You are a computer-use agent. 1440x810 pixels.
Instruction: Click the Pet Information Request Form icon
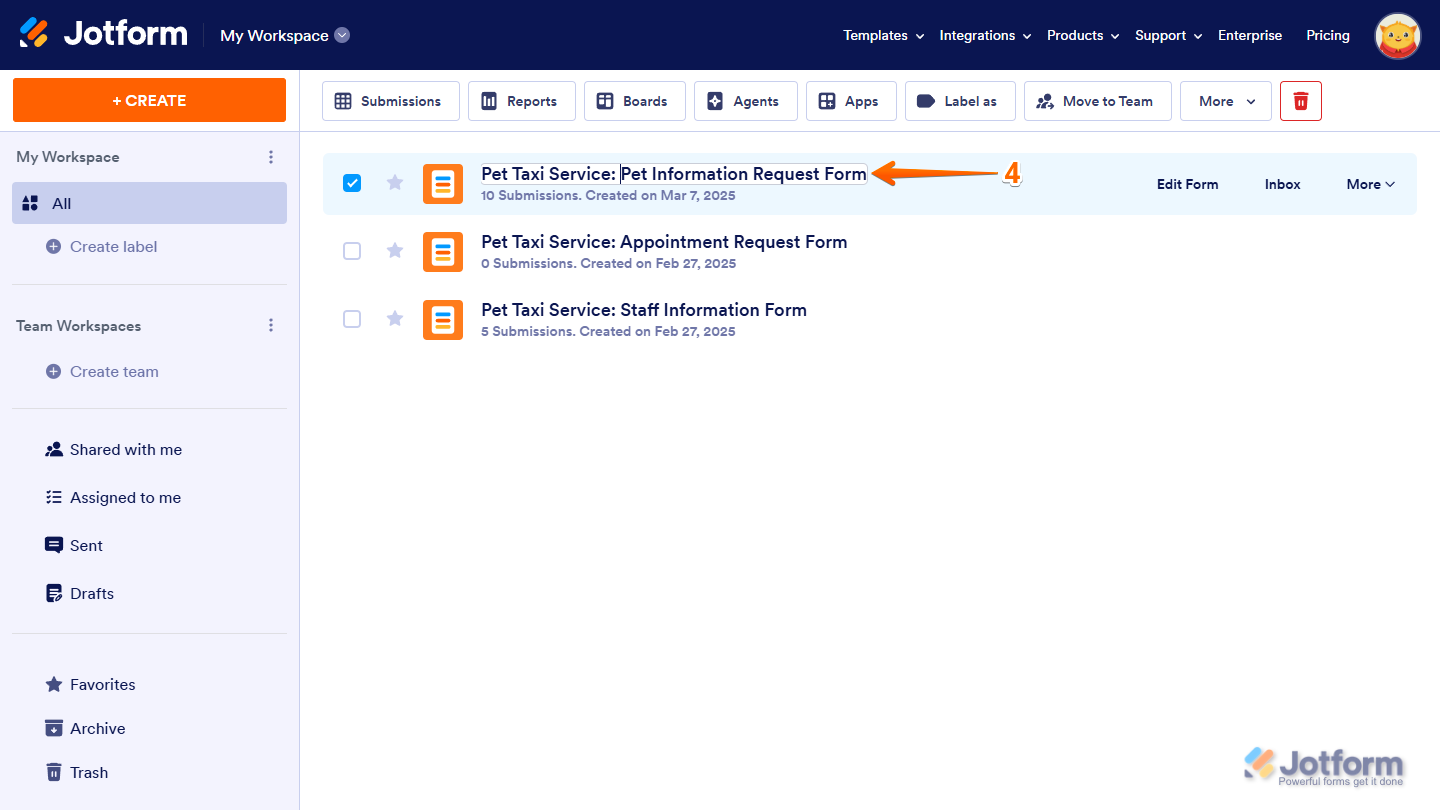pos(443,184)
